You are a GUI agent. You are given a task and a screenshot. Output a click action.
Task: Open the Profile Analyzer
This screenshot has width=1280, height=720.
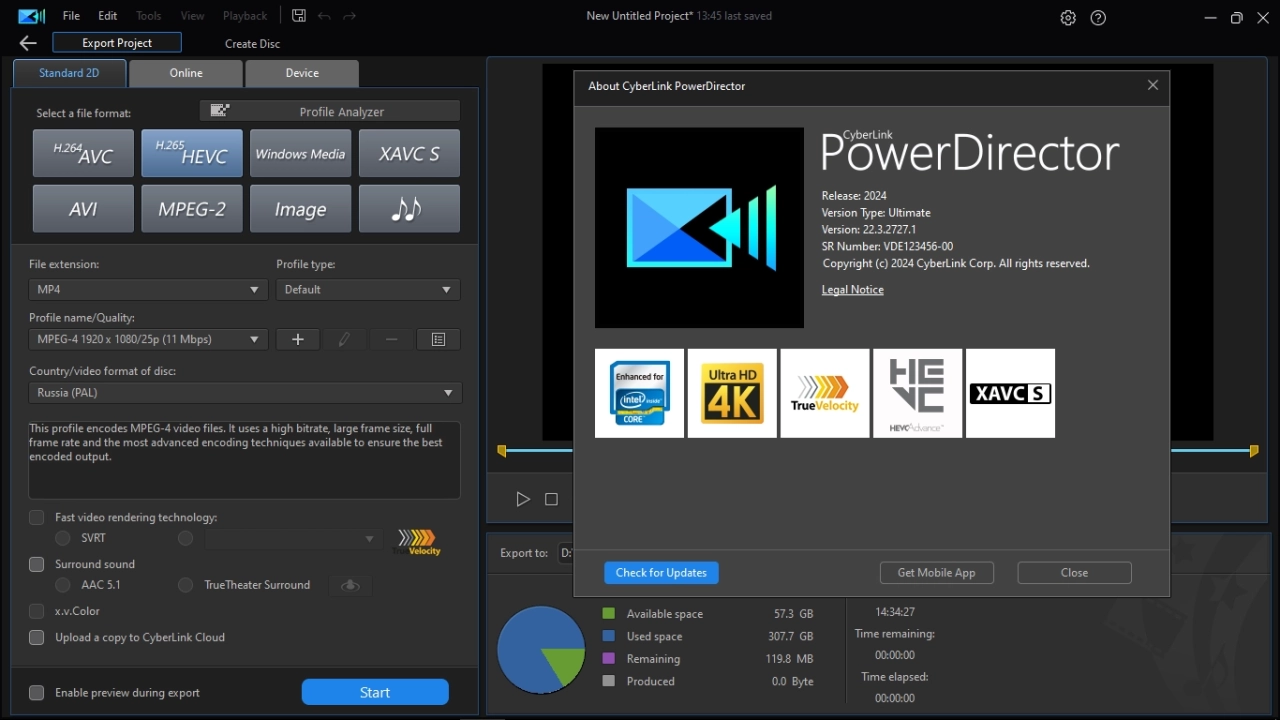tap(330, 111)
